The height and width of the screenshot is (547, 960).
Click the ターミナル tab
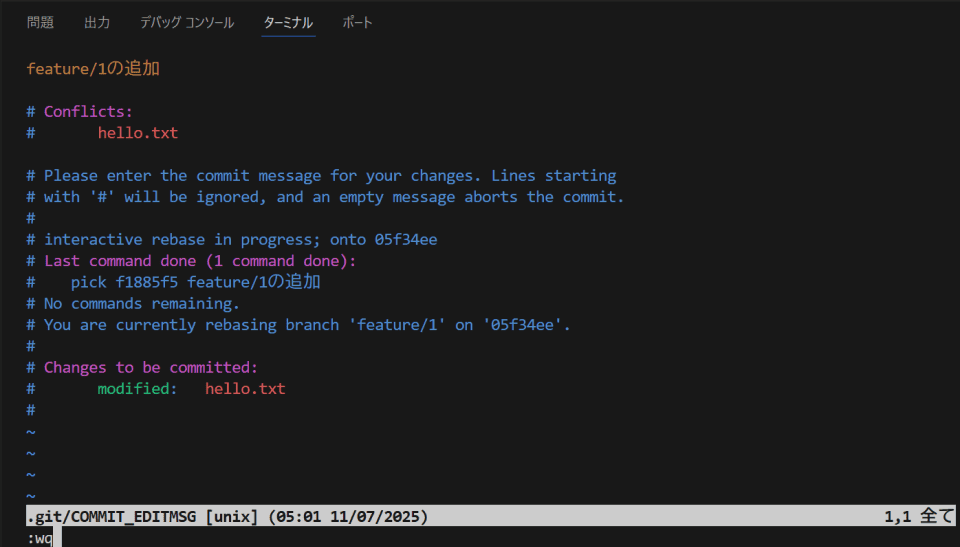(288, 23)
